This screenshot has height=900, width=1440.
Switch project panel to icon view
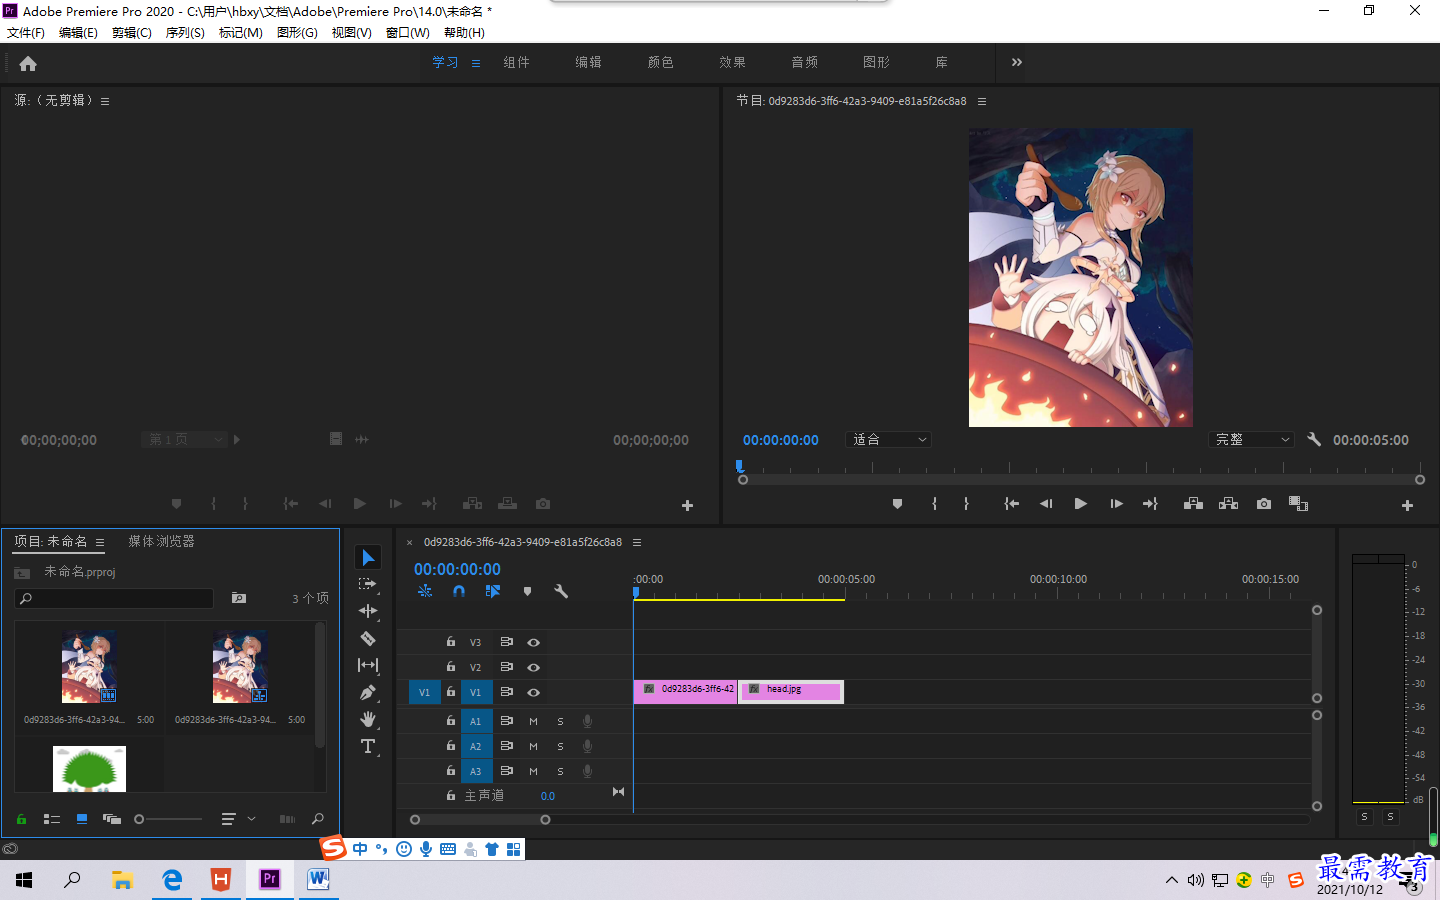(x=82, y=819)
